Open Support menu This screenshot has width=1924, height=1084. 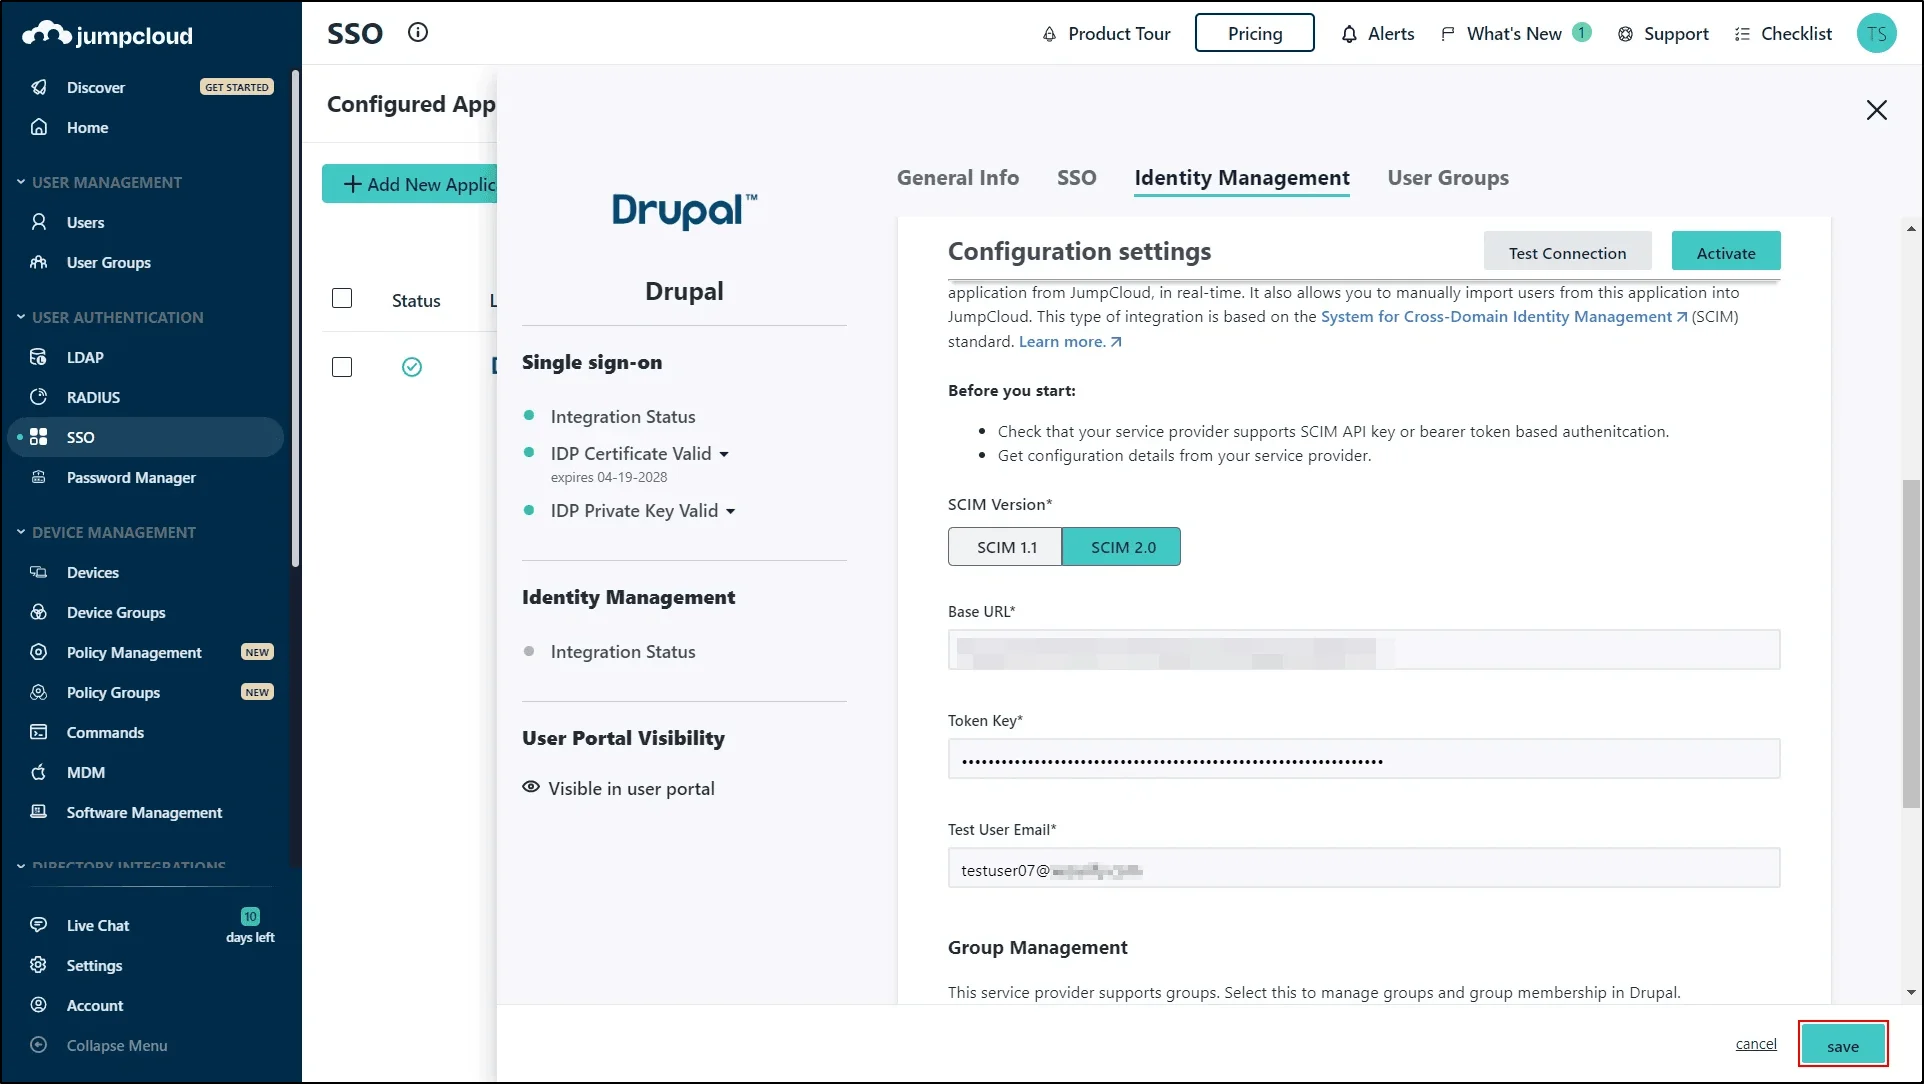[1663, 34]
